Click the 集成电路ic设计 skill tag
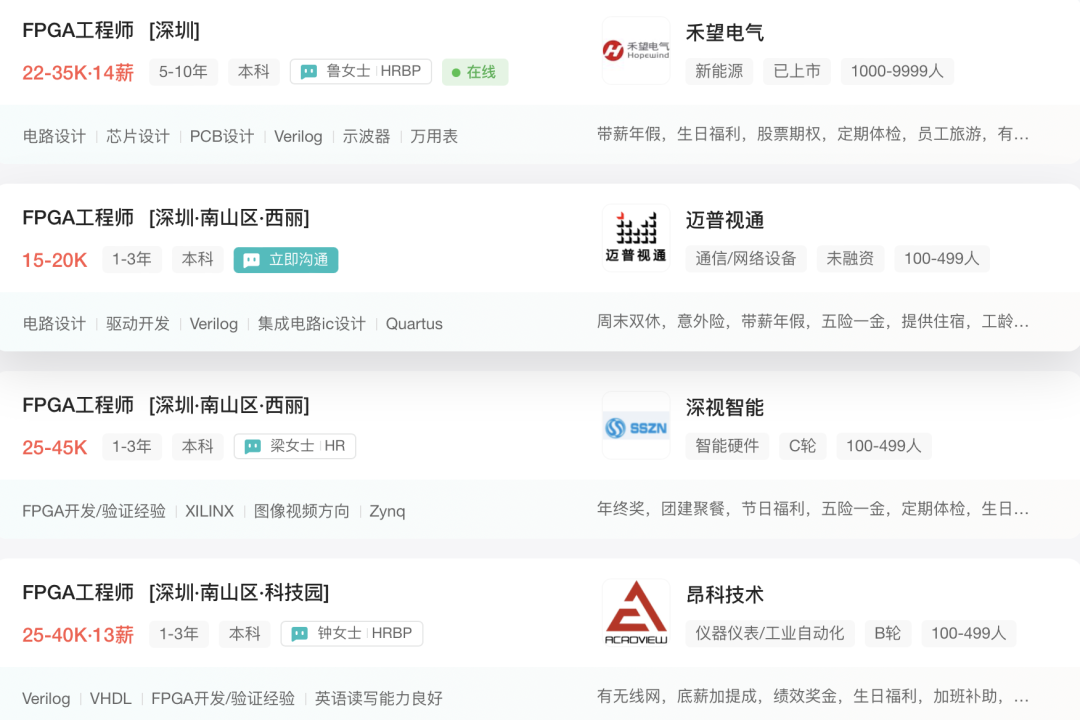1080x720 pixels. [x=311, y=324]
